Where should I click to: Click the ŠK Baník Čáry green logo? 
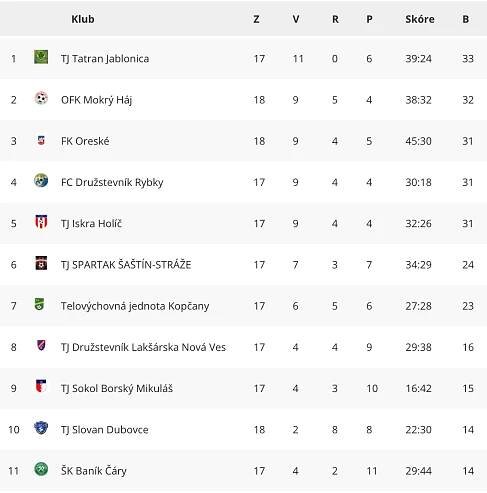(41, 469)
